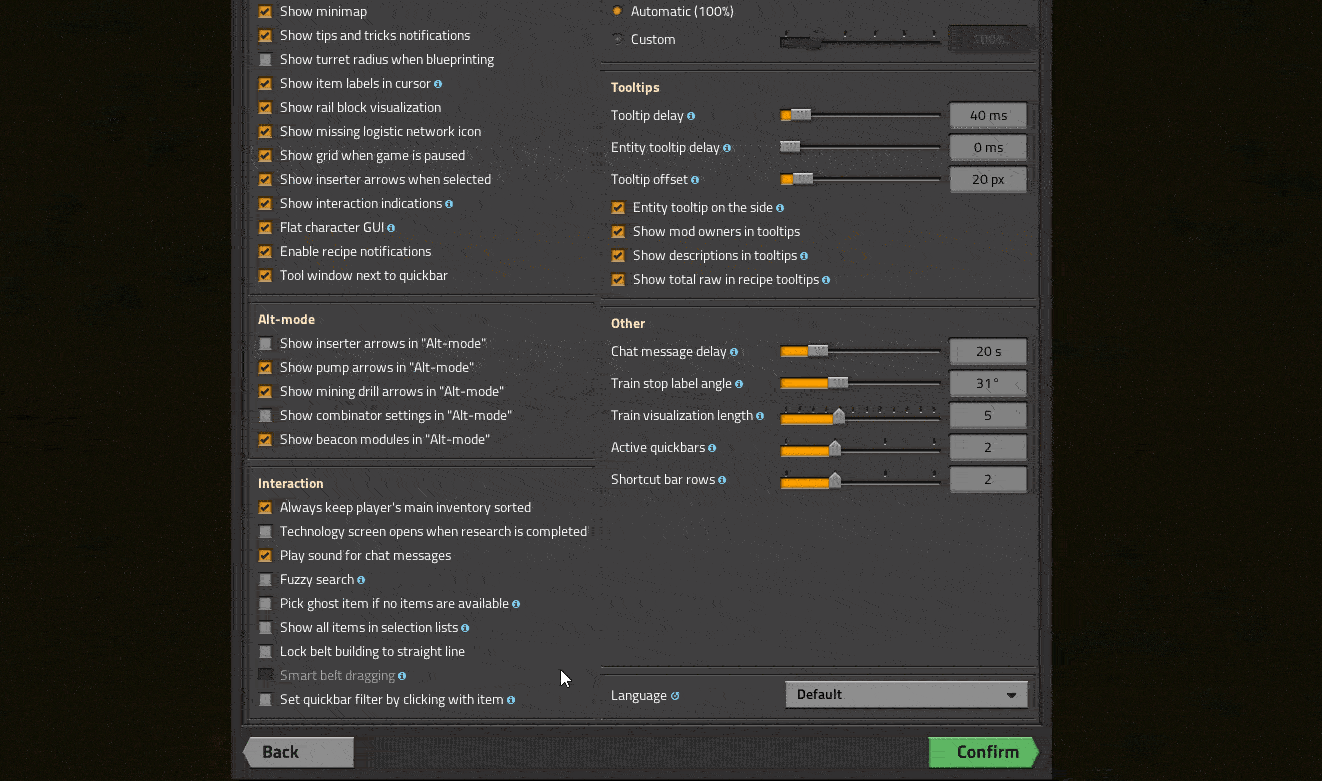
Task: Click the Shortcut bar rows slider handle
Action: click(x=835, y=480)
